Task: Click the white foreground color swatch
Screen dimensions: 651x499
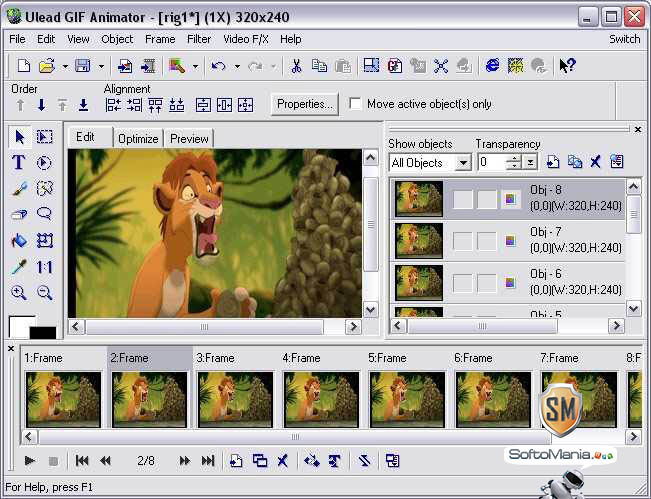Action: (19, 327)
